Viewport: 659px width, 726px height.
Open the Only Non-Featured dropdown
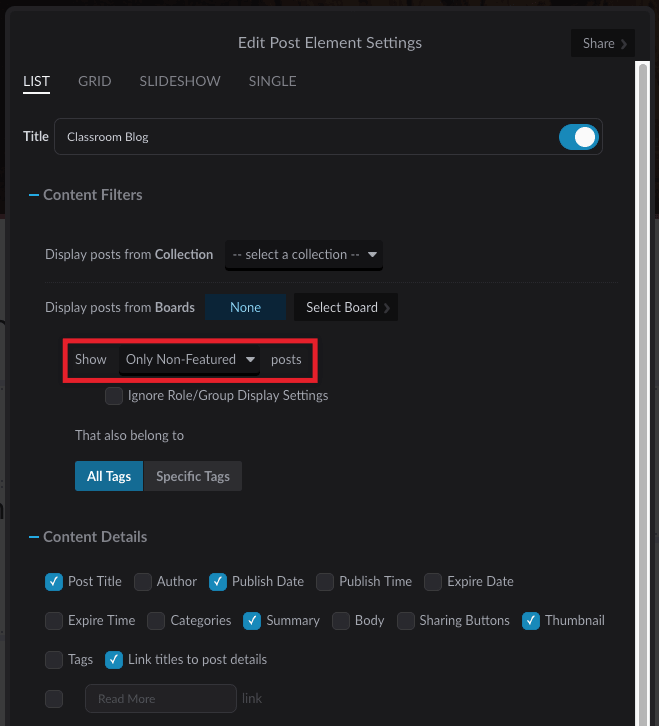pos(189,360)
